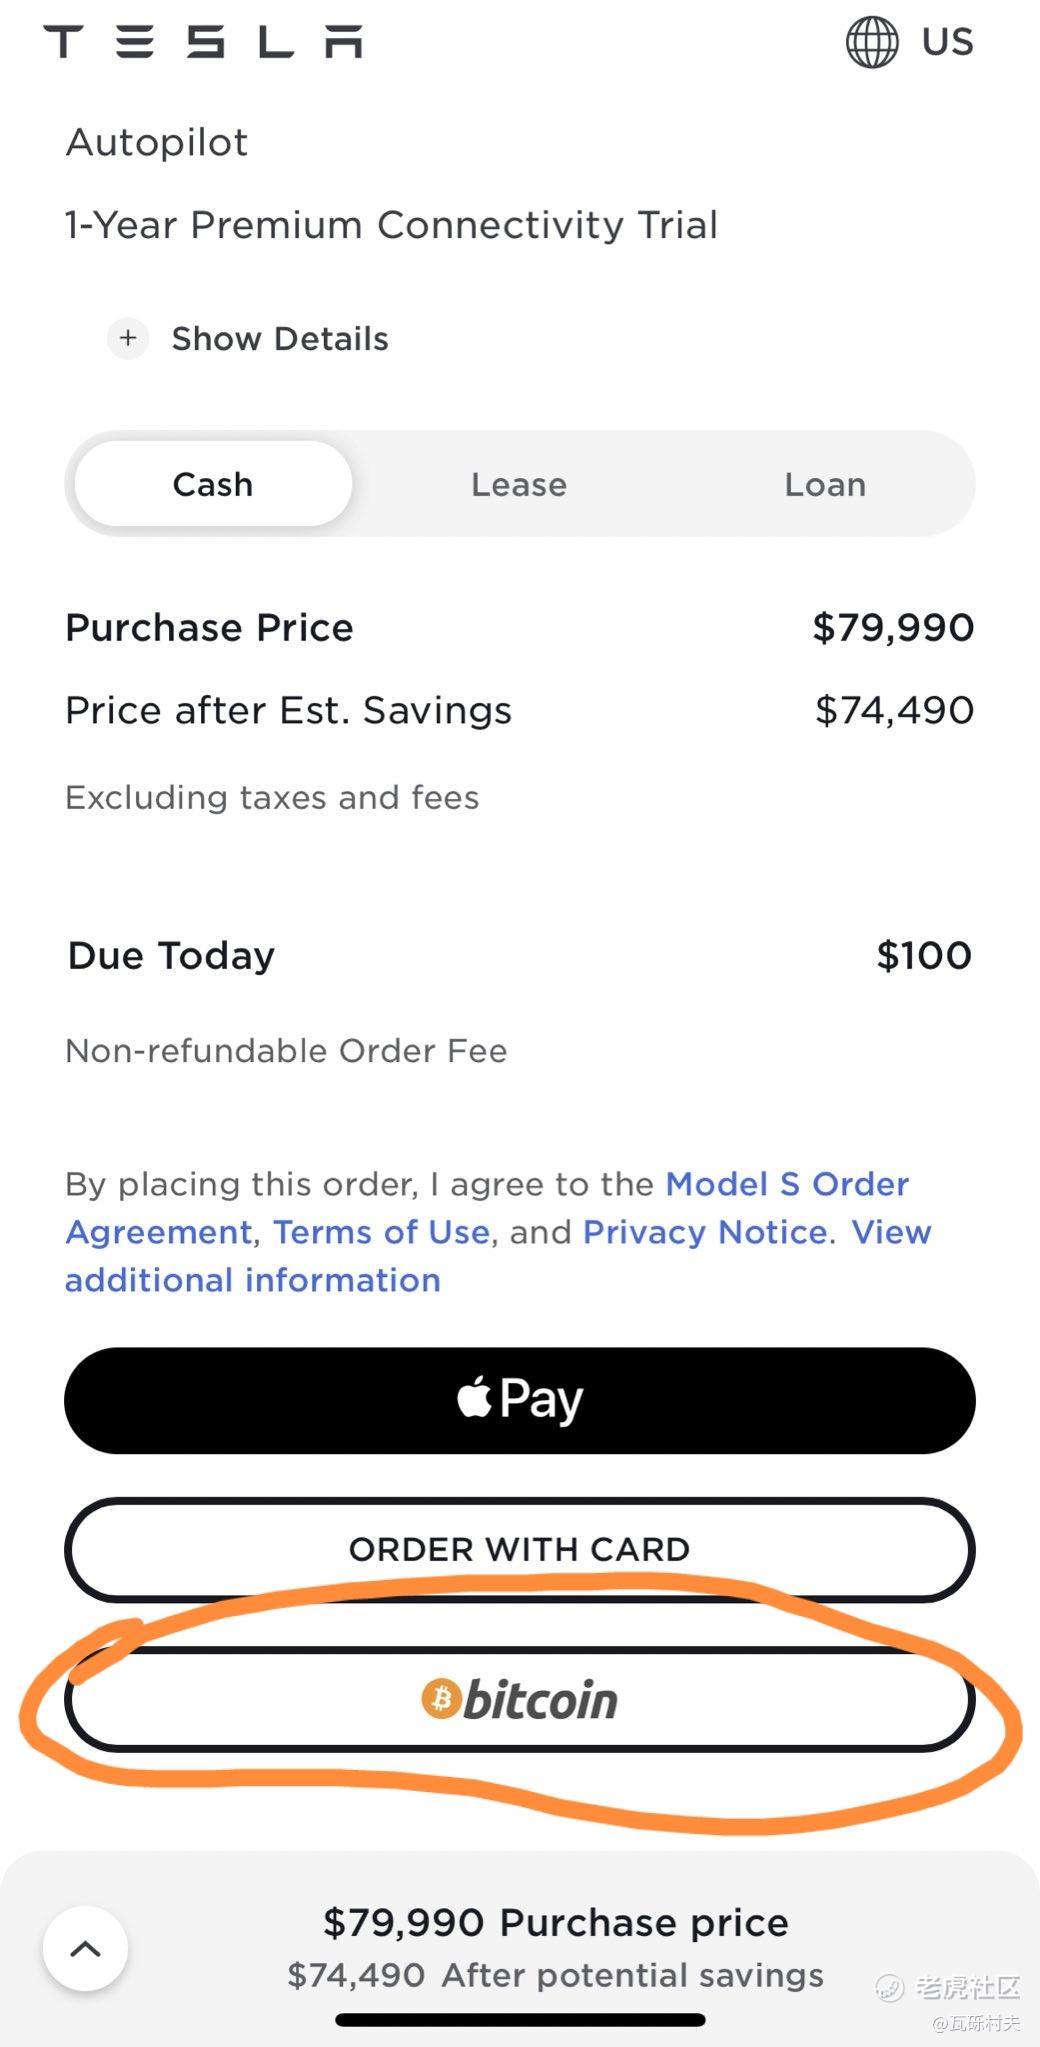Click the Tesla logo

203,42
